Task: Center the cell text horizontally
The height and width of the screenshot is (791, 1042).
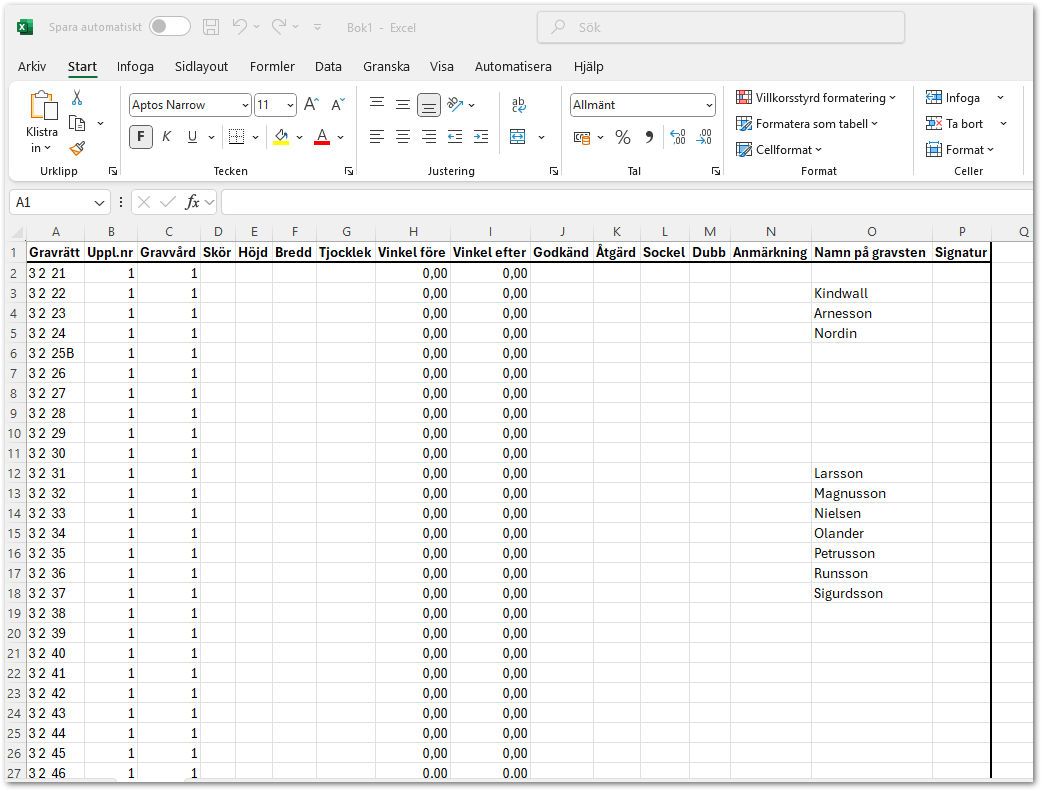Action: (403, 137)
